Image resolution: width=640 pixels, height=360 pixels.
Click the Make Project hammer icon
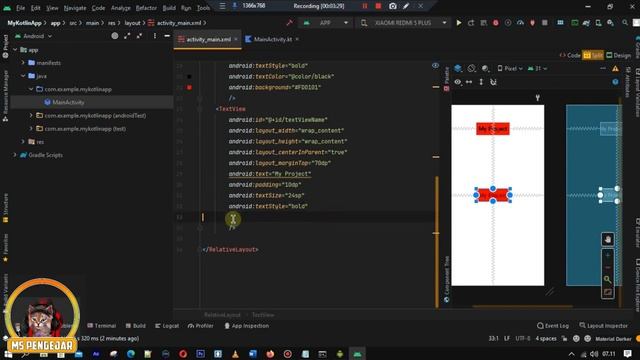click(289, 23)
